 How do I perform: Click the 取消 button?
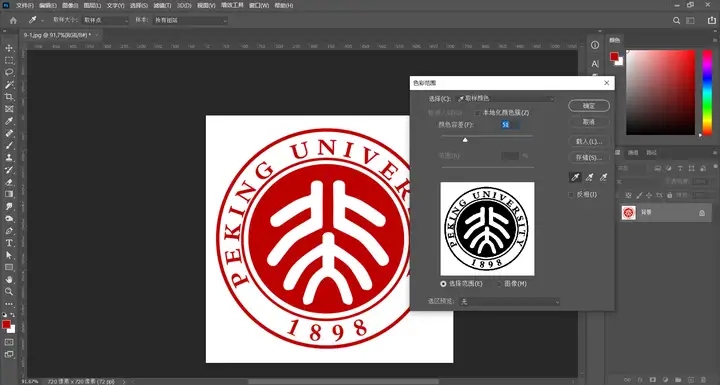pyautogui.click(x=589, y=122)
